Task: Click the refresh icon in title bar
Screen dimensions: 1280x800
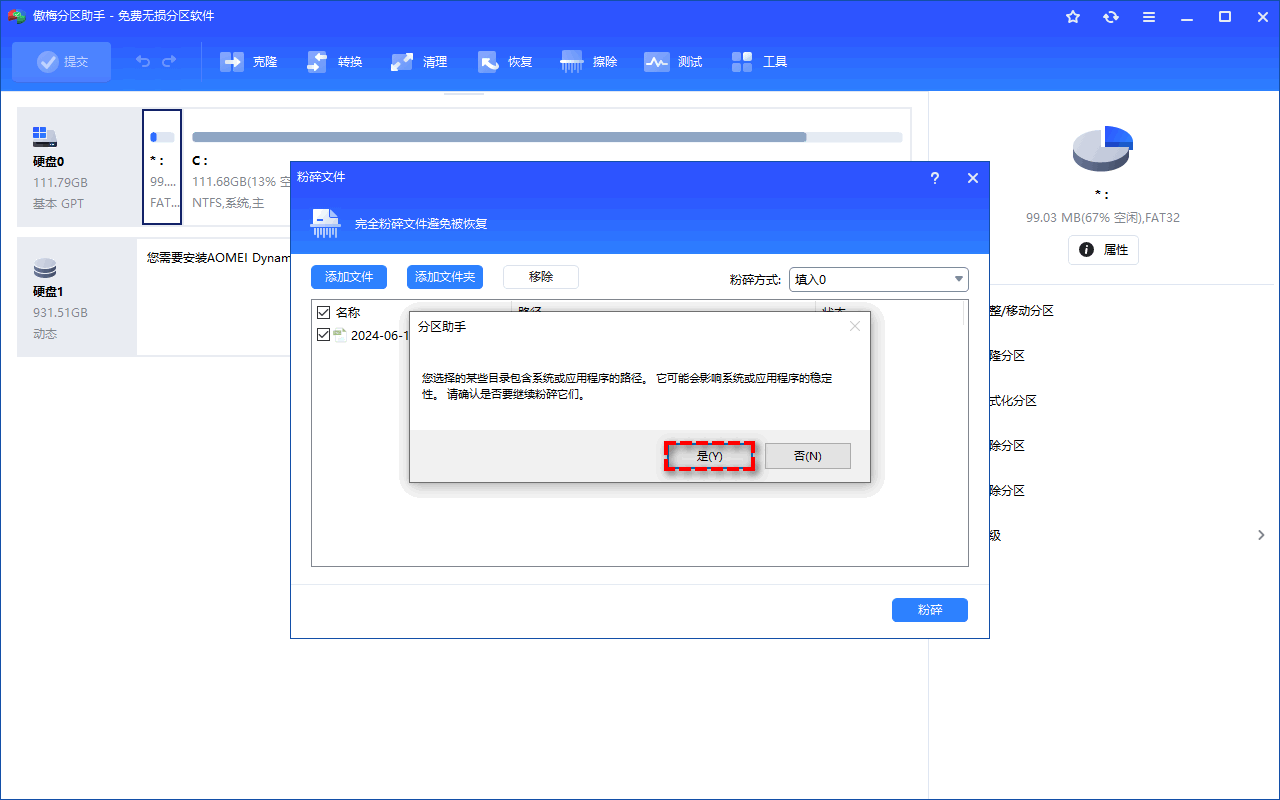Action: 1111,17
